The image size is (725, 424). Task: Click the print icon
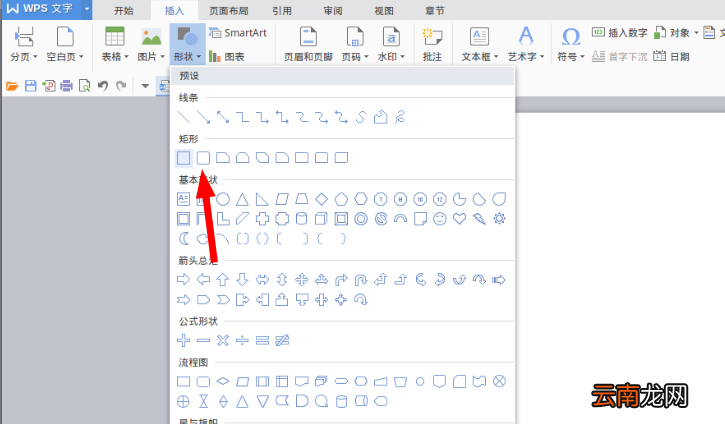(67, 86)
